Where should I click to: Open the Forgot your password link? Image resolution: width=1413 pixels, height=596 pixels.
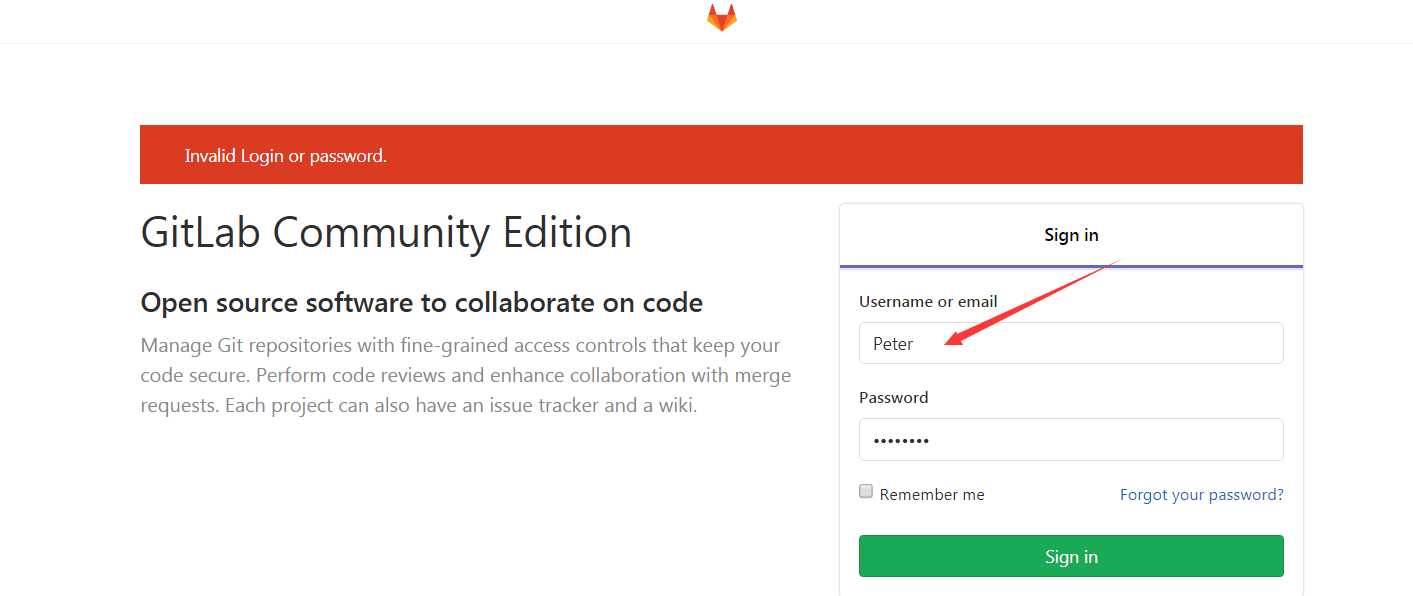coord(1201,495)
